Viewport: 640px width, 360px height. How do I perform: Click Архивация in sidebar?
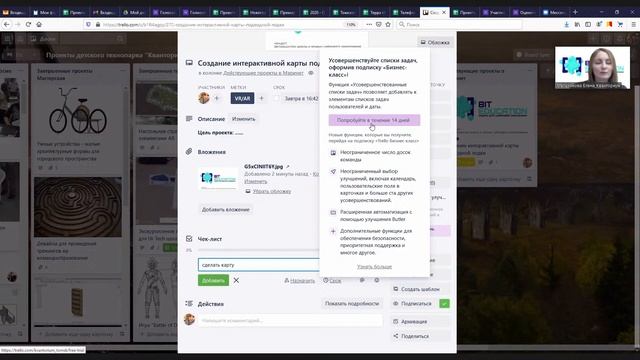tap(421, 322)
